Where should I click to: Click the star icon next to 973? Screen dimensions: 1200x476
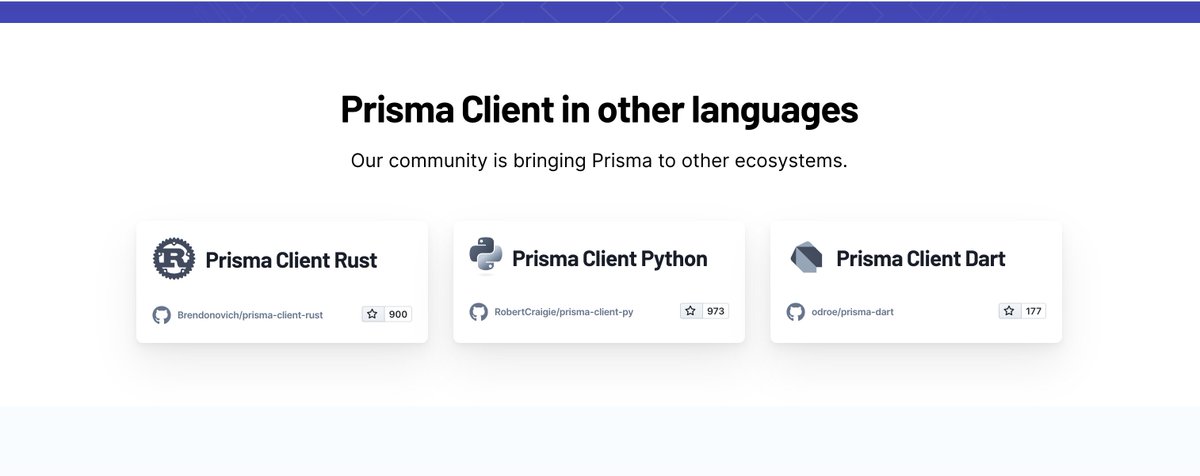(691, 311)
